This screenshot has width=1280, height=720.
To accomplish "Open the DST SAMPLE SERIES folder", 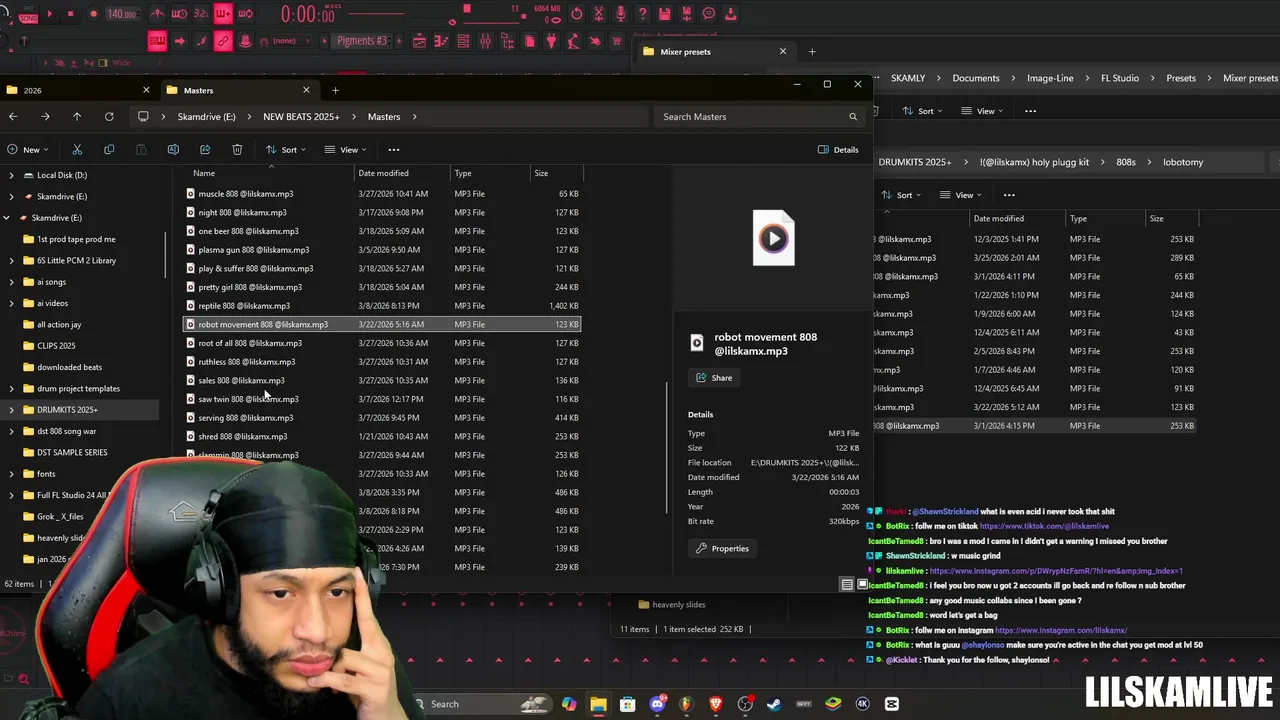I will pyautogui.click(x=72, y=453).
